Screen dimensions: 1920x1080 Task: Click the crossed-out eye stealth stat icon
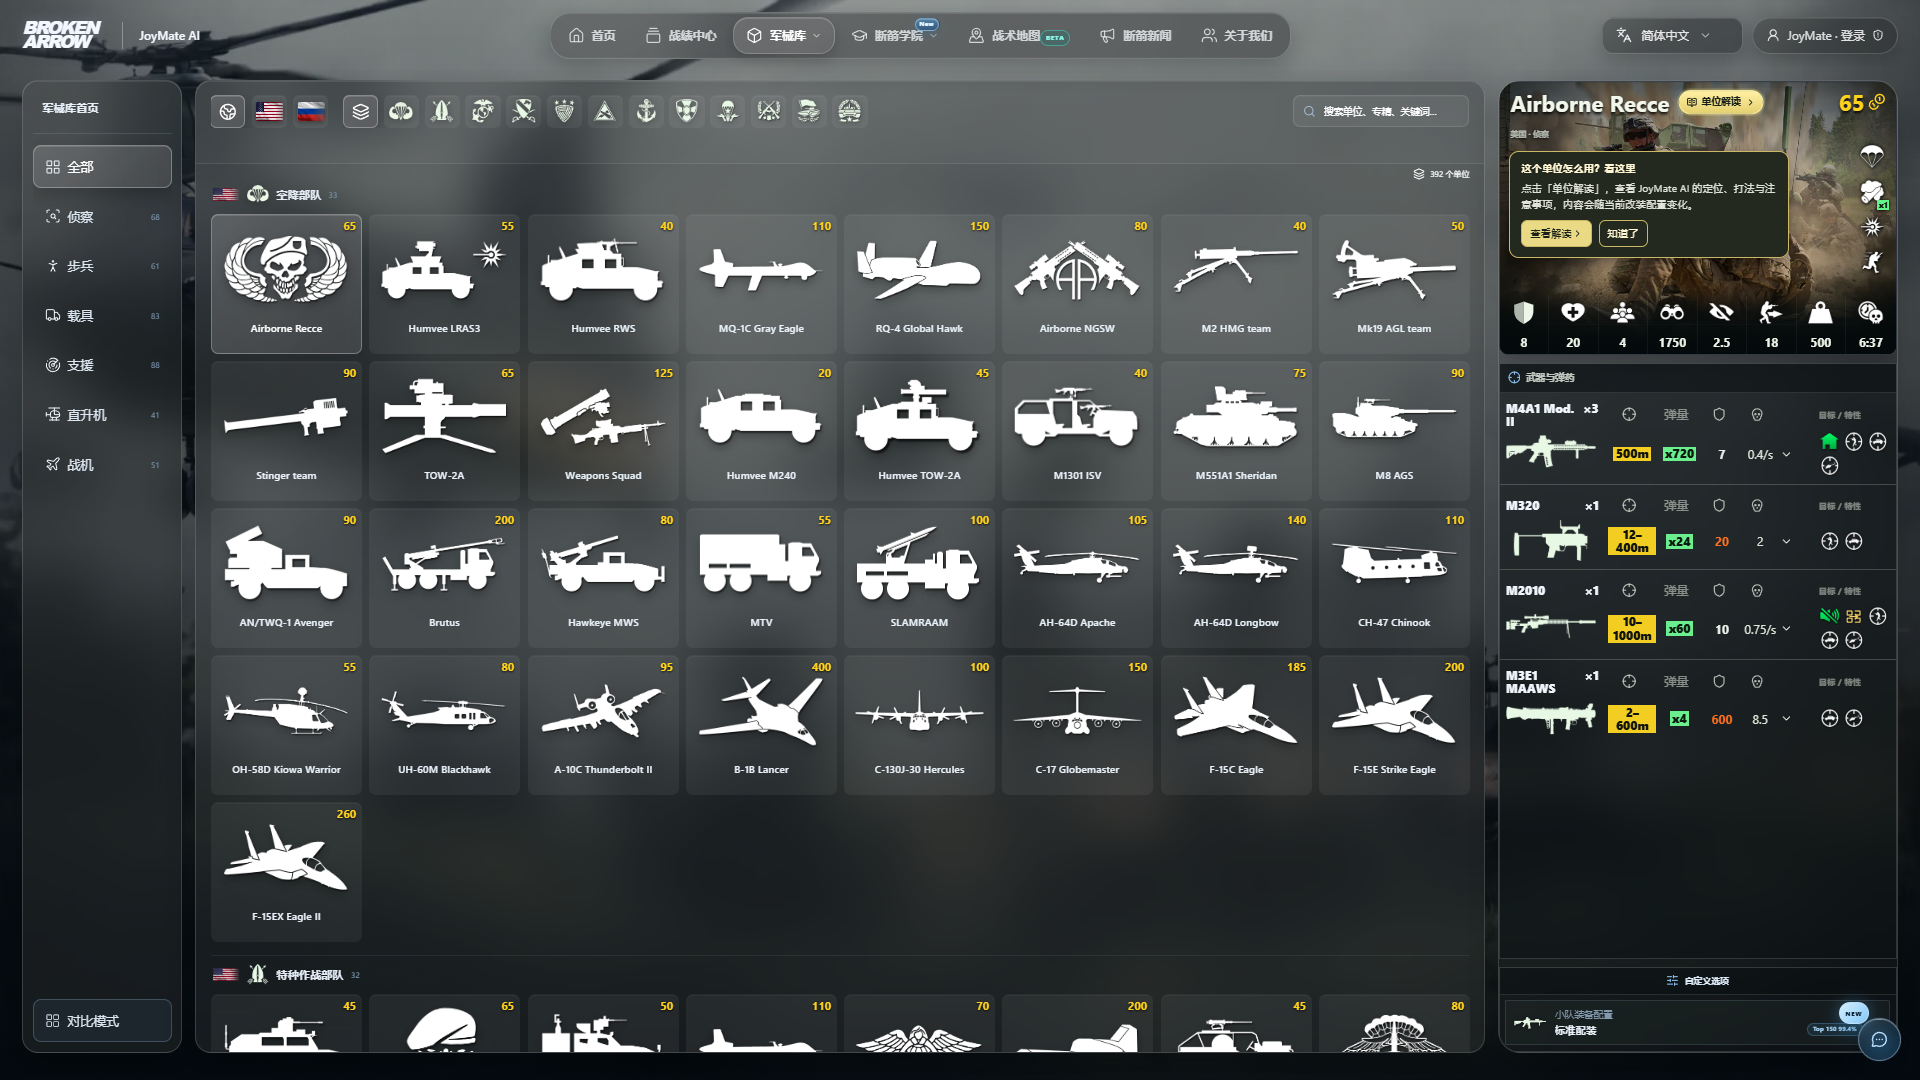(1721, 313)
